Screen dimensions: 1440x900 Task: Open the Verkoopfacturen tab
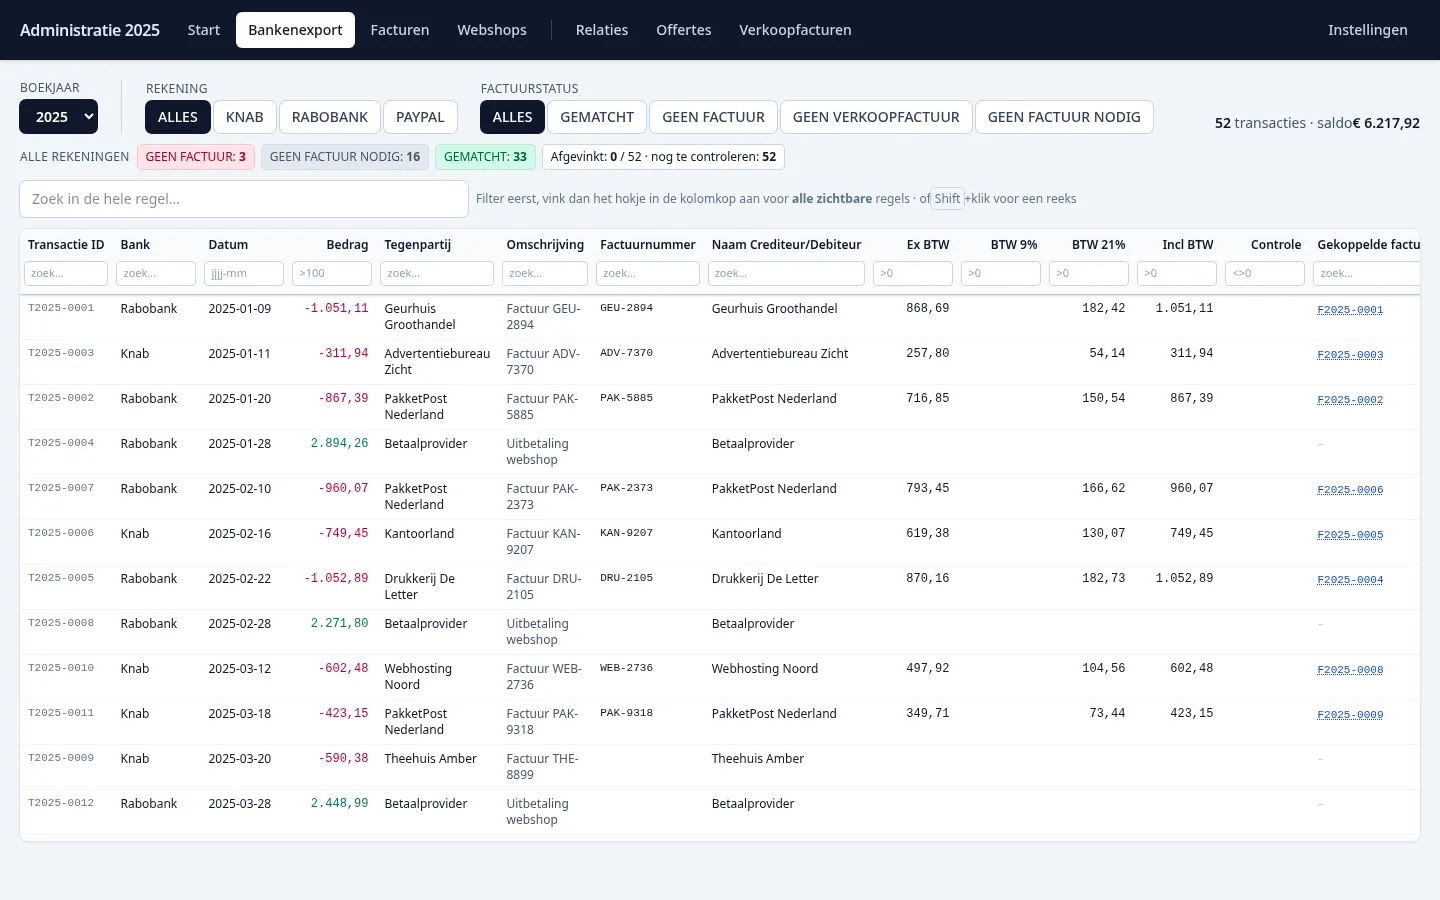click(x=796, y=30)
